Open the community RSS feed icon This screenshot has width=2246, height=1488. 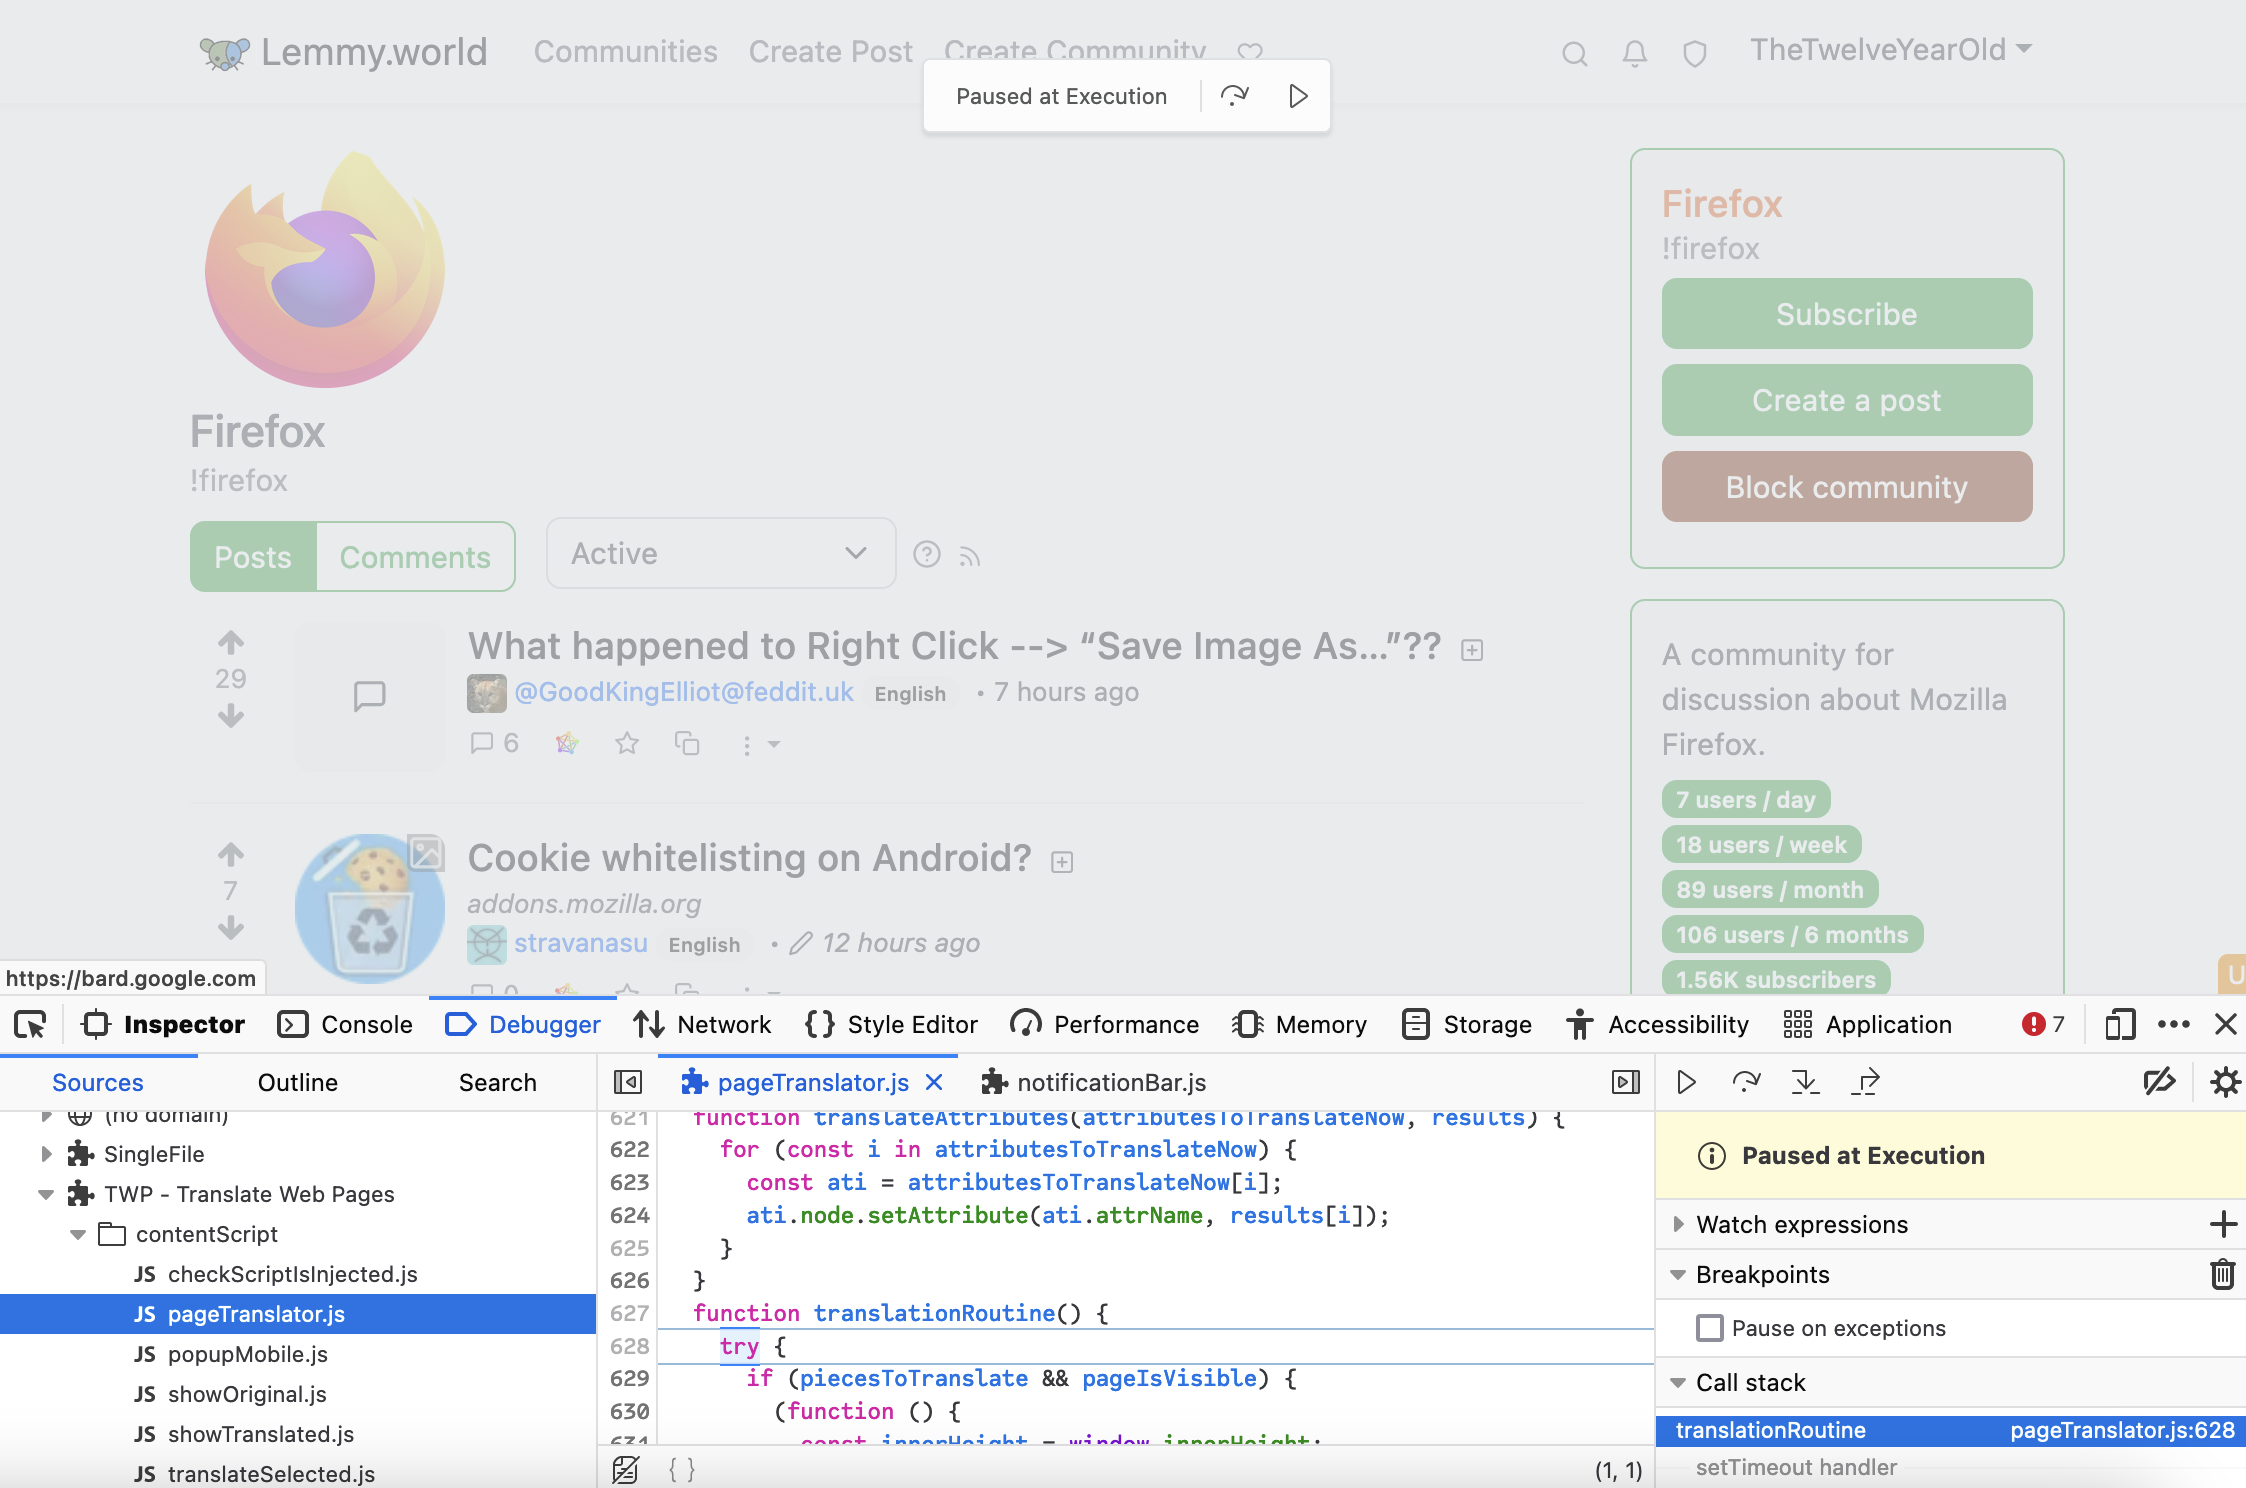point(969,556)
